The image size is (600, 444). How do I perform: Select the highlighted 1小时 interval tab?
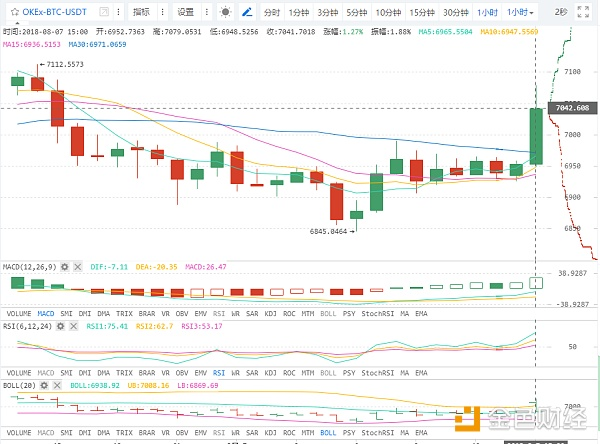(x=487, y=13)
